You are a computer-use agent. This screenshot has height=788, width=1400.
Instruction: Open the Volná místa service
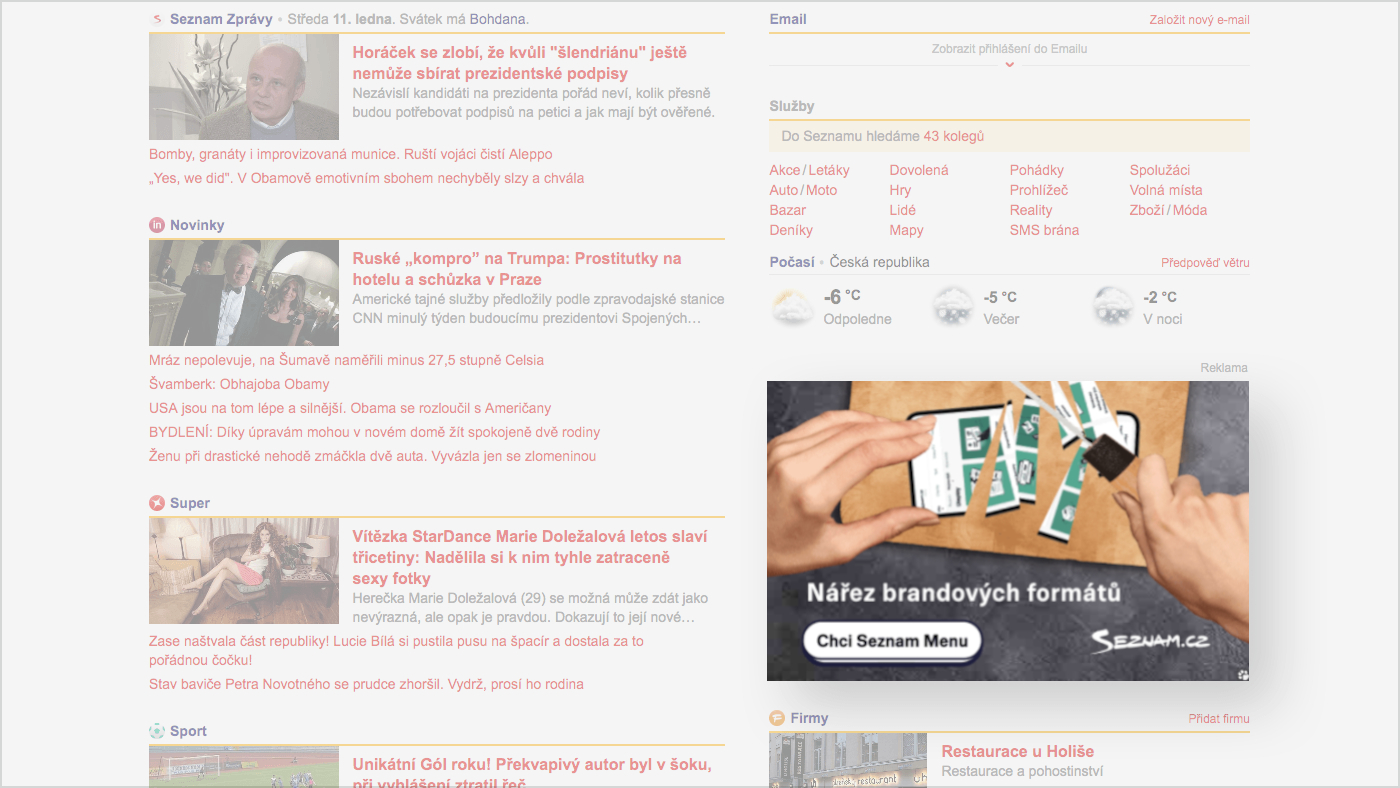tap(1166, 190)
